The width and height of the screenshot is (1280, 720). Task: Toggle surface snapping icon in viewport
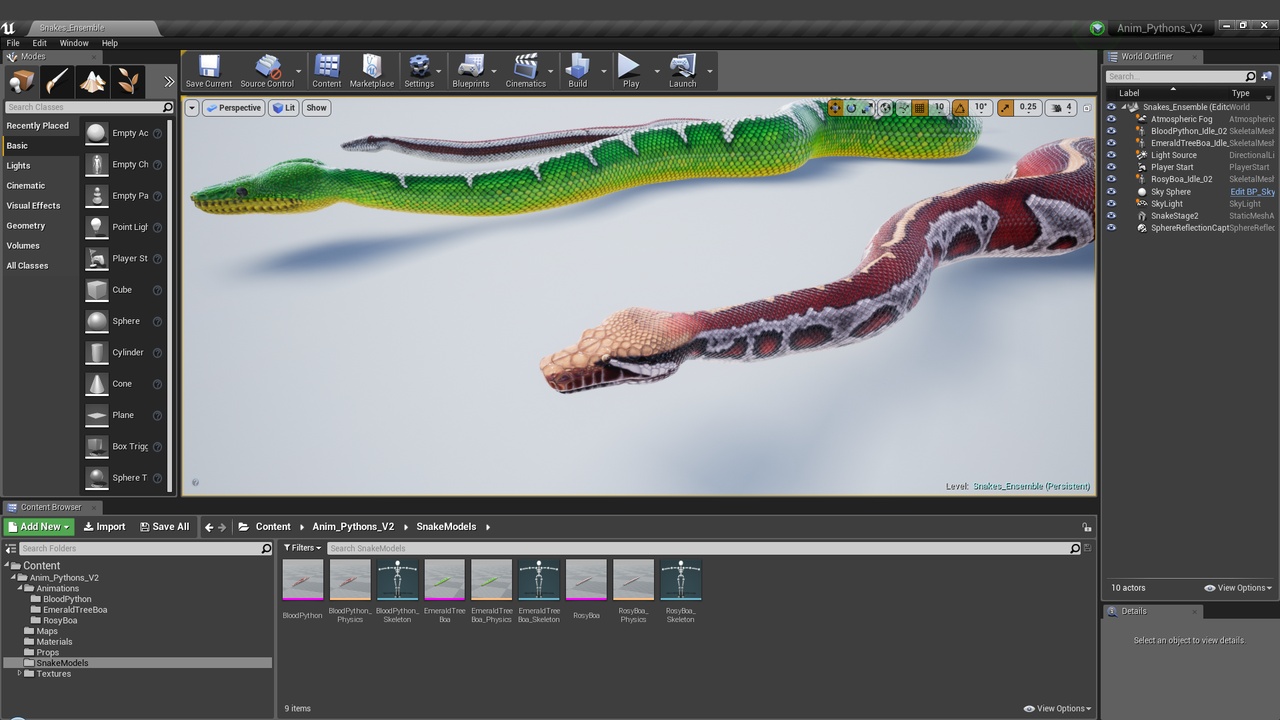pos(903,108)
